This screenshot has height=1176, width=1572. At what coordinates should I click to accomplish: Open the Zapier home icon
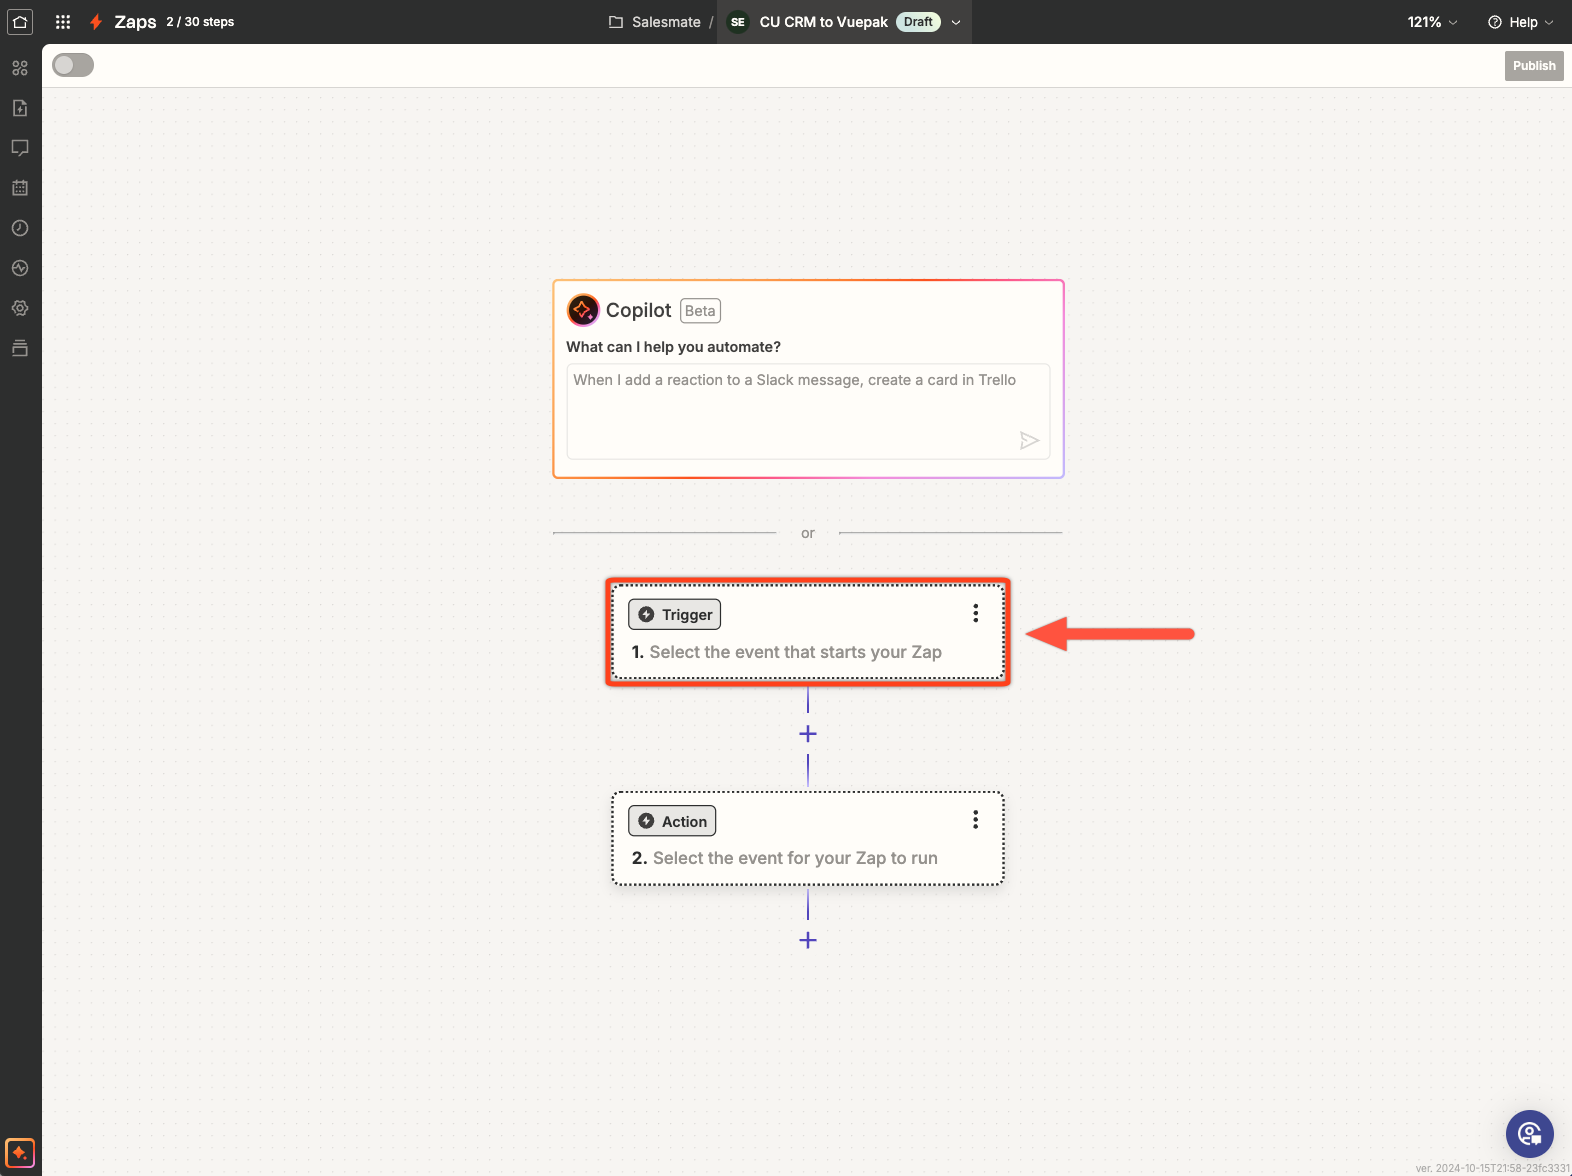pyautogui.click(x=20, y=21)
